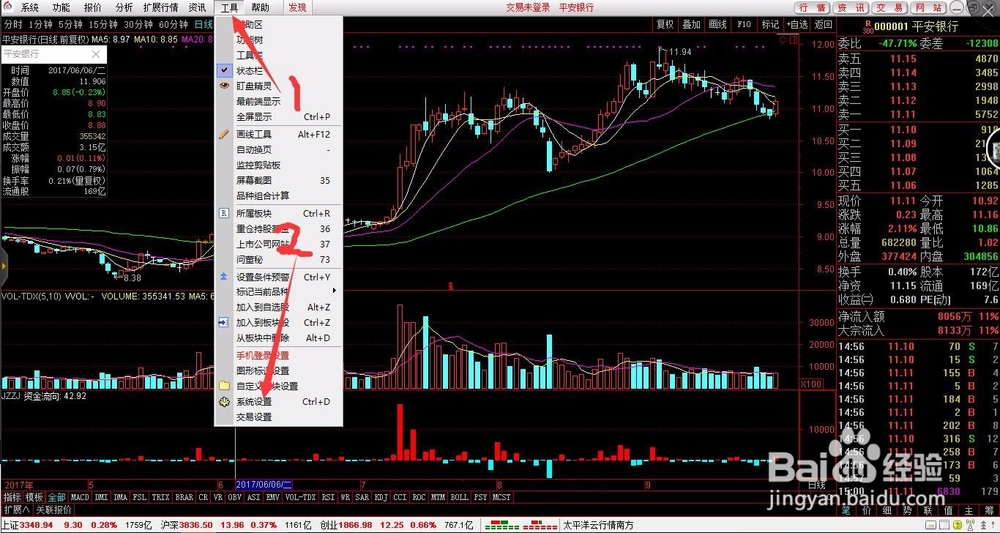Select the RSI indicator tab
Viewport: 1000px width, 533px height.
pyautogui.click(x=328, y=497)
